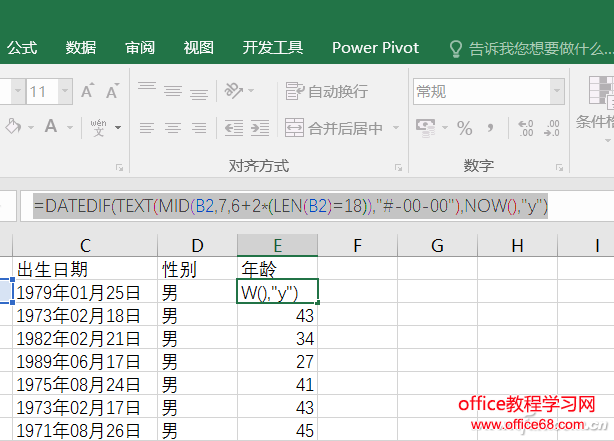The width and height of the screenshot is (614, 441).
Task: Click the font size 11 field
Action: pos(42,91)
